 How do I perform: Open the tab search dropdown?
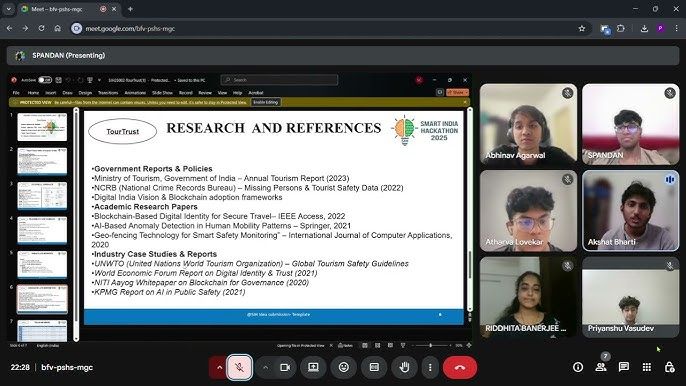click(x=8, y=9)
